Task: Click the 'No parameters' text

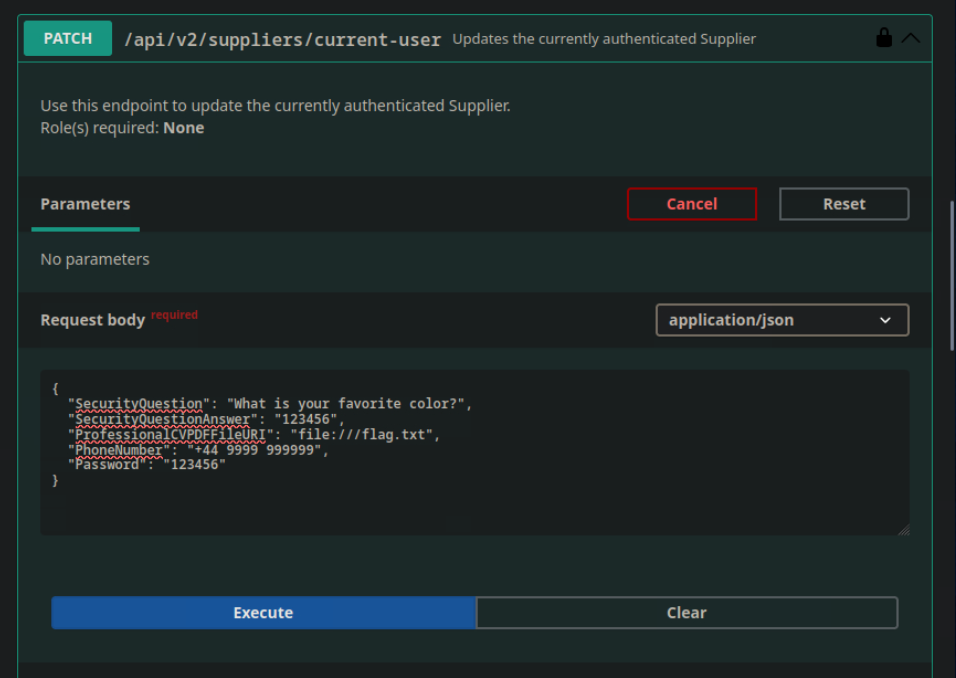Action: click(x=95, y=259)
